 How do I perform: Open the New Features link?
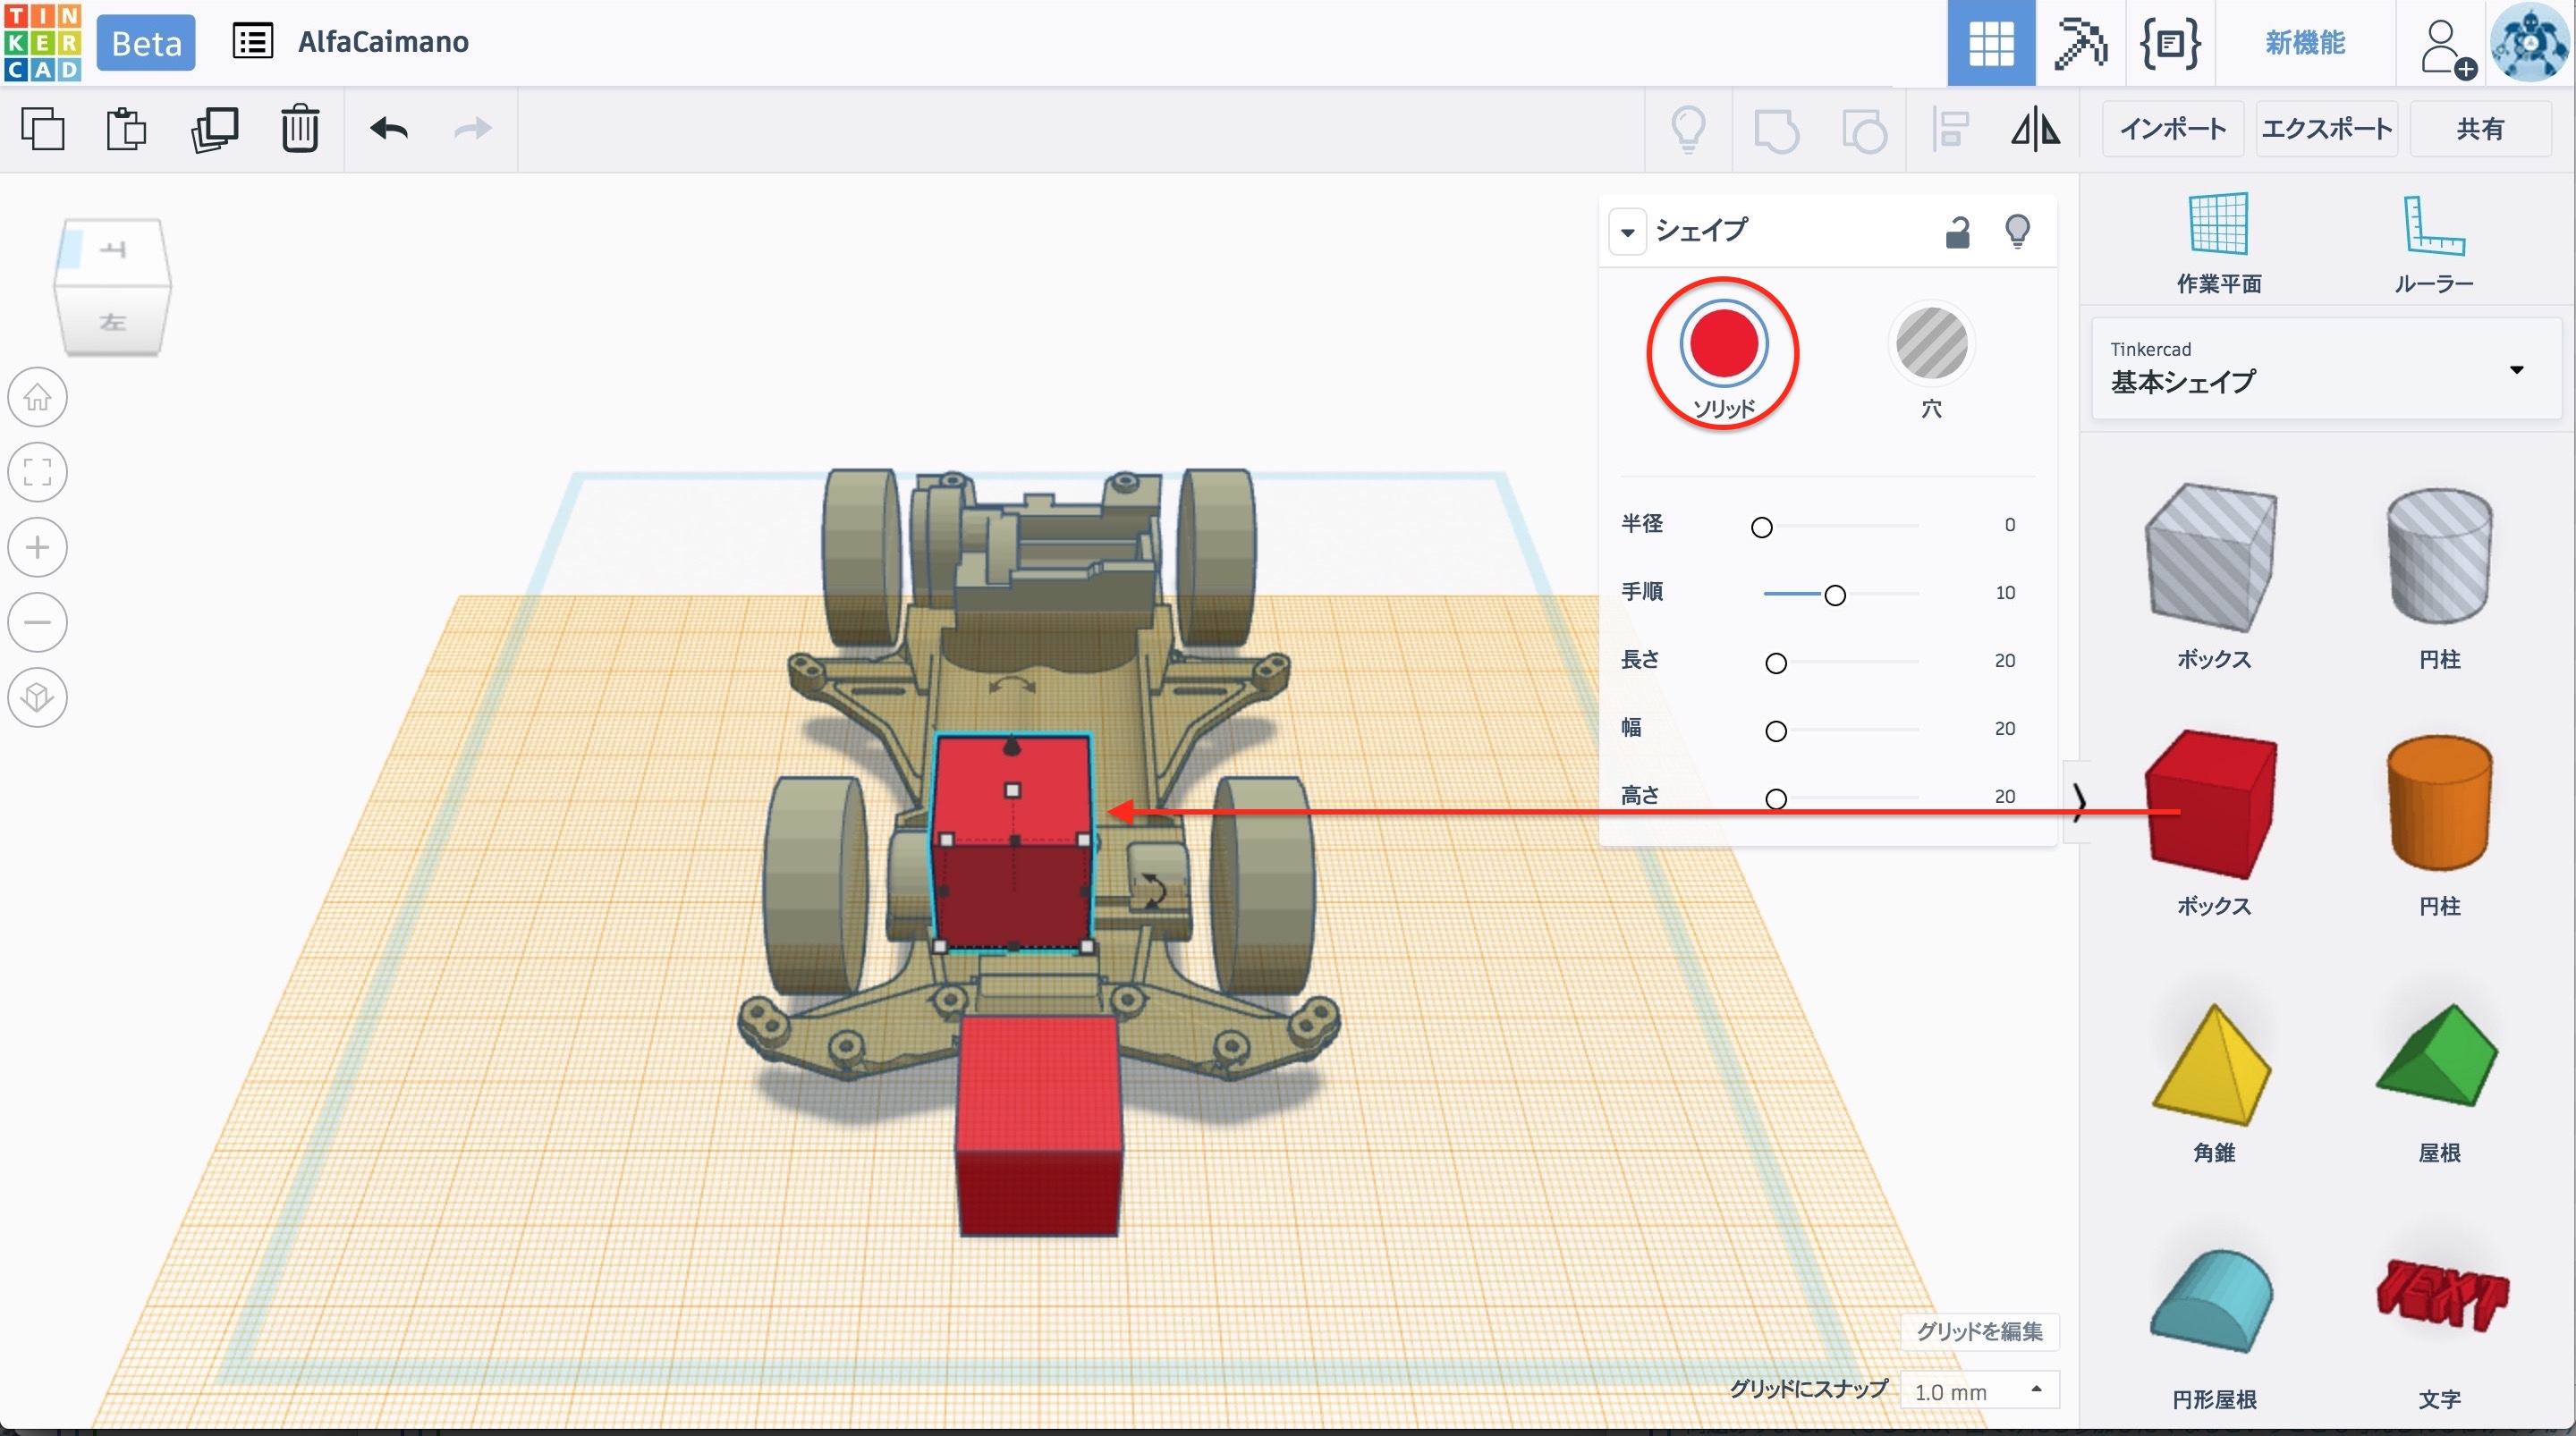pyautogui.click(x=2304, y=43)
